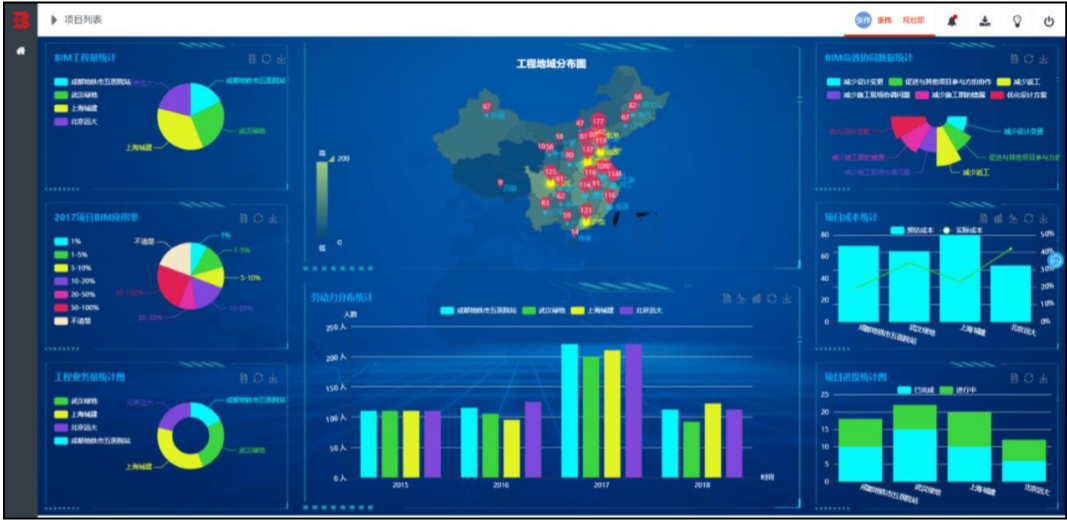Toggle 实际成本 legend in cost chart
Viewport: 1067px width, 520px height.
[x=960, y=230]
